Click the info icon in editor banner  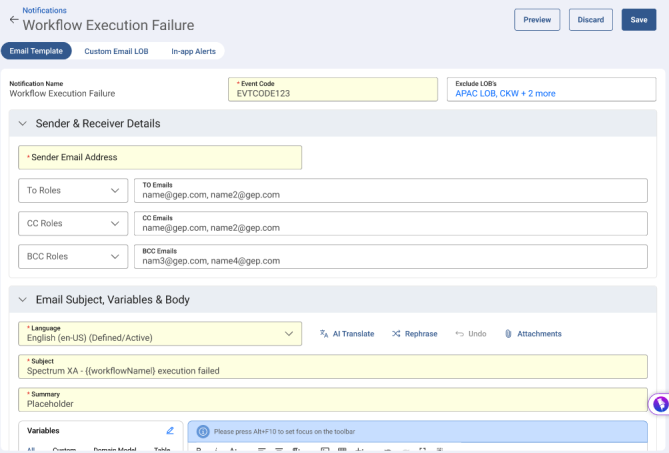[x=203, y=432]
